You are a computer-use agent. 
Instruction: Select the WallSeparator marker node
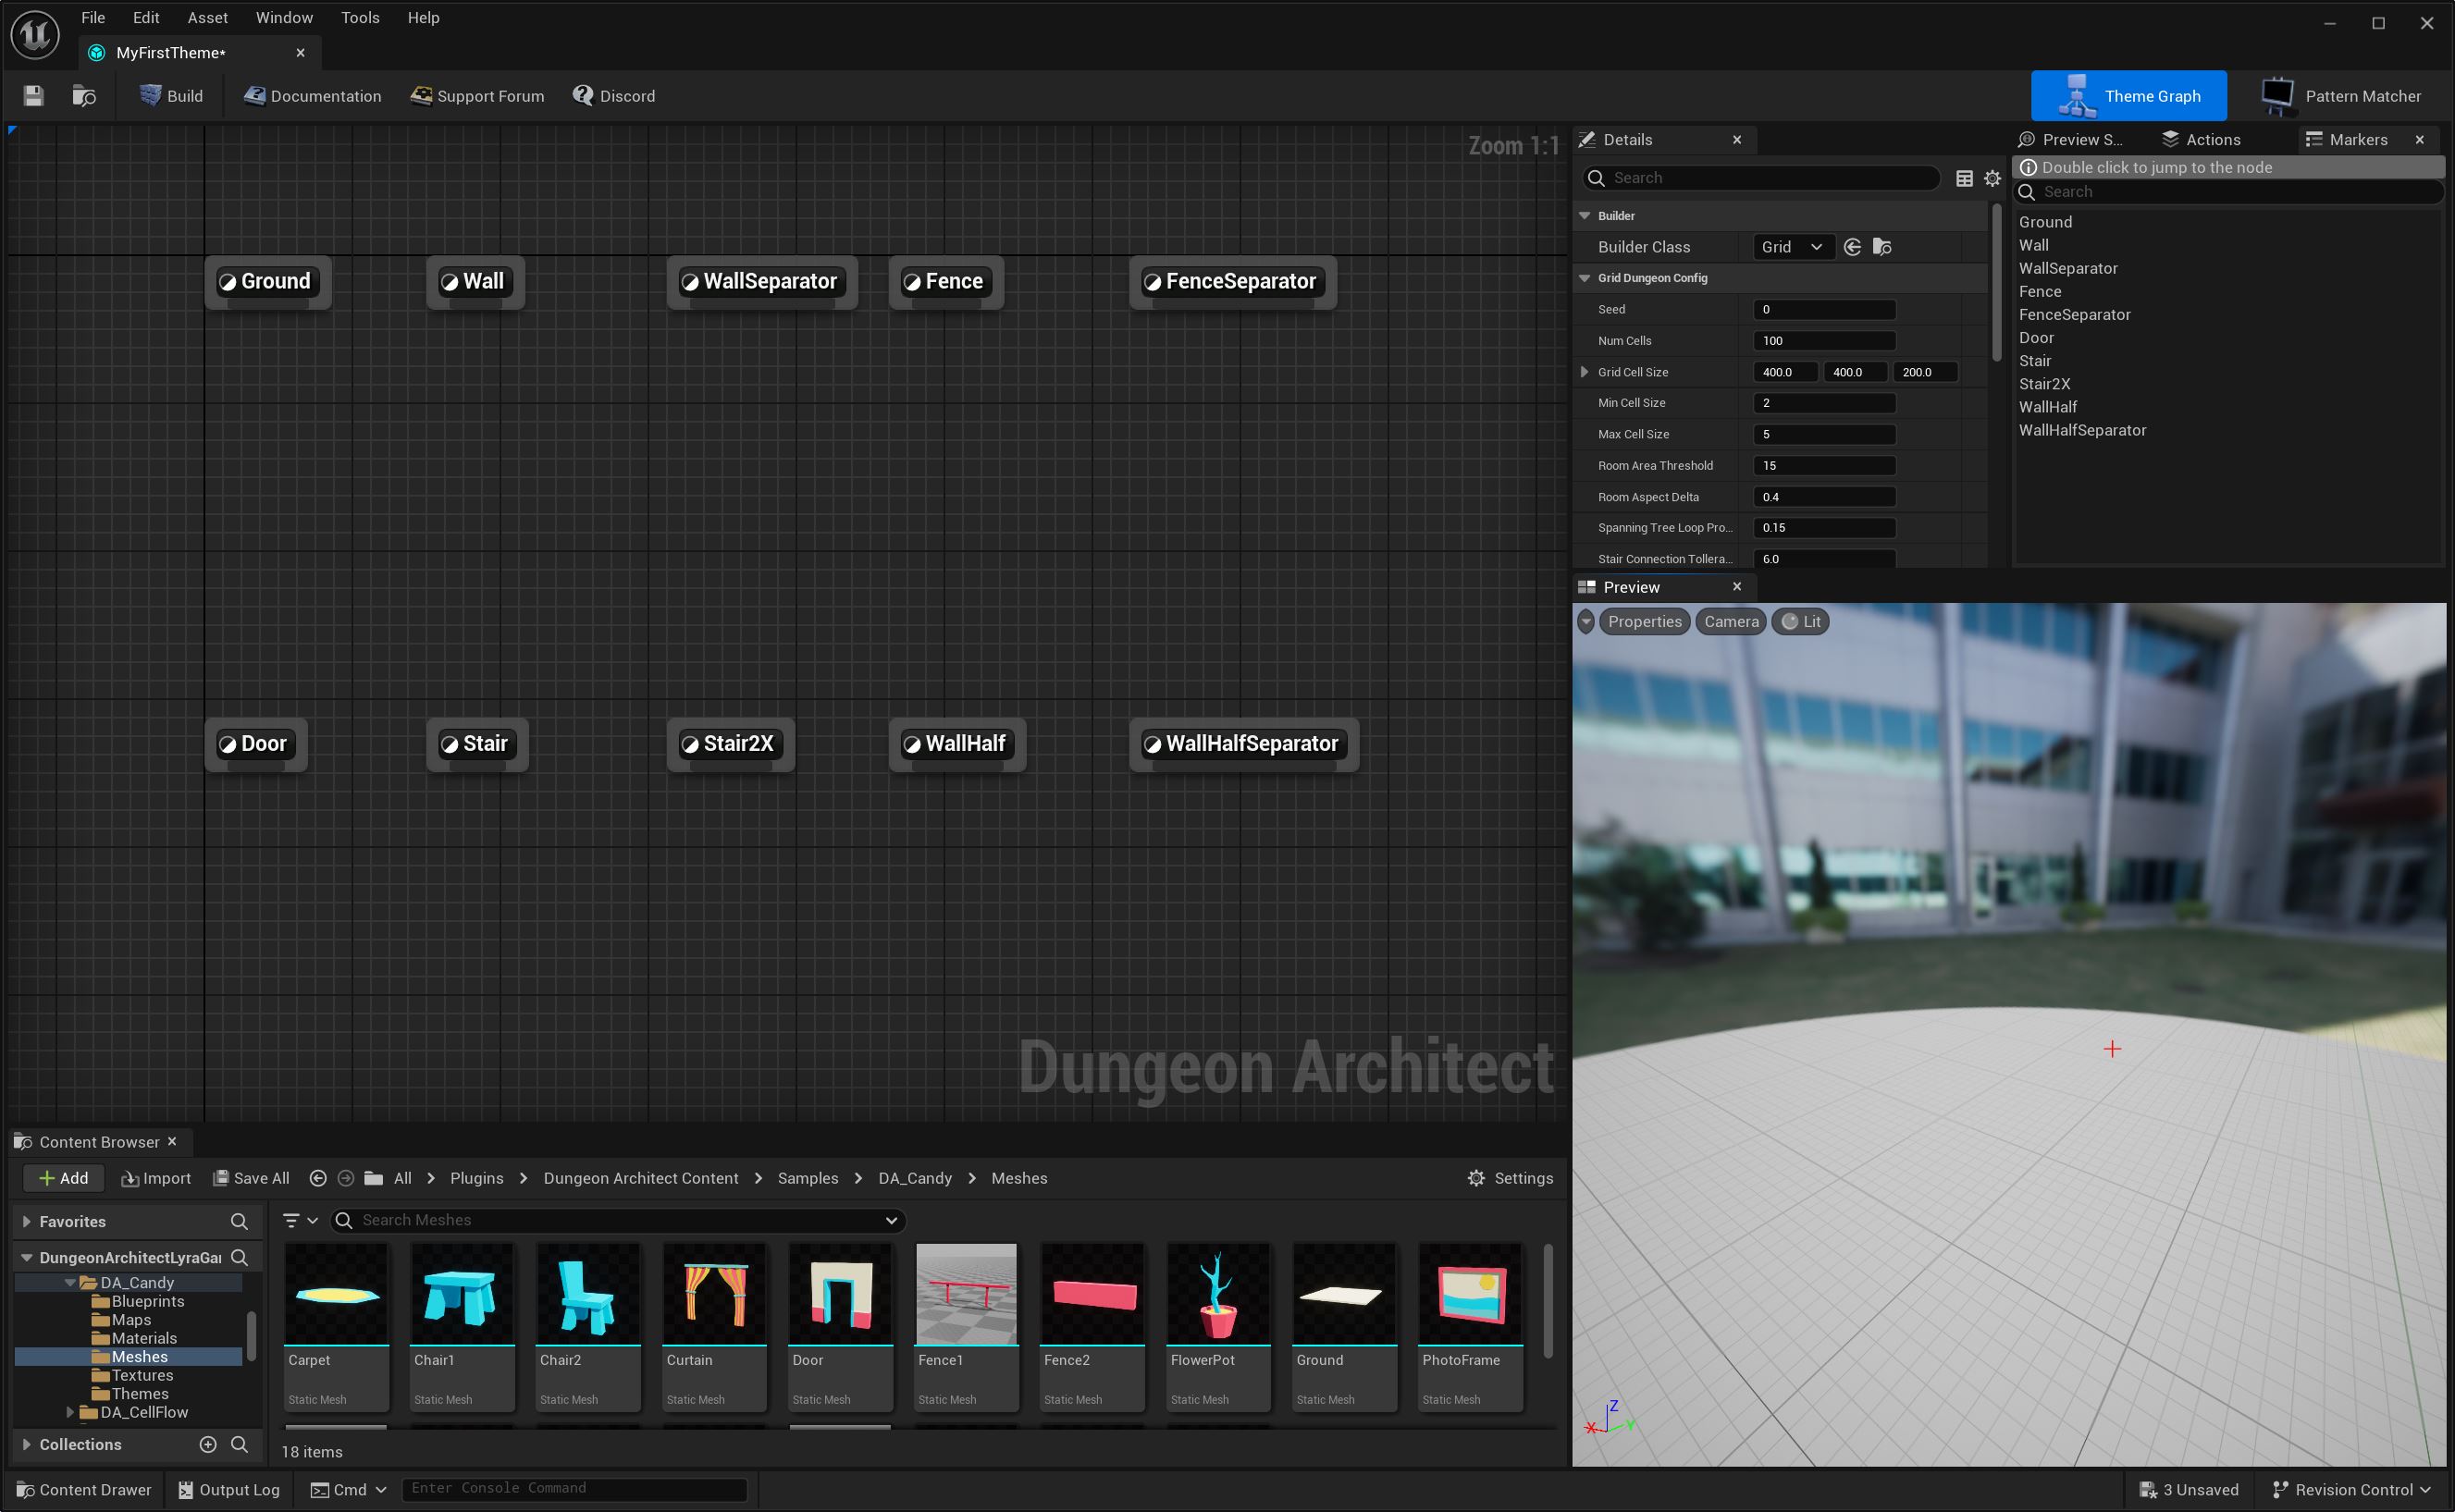pos(762,282)
